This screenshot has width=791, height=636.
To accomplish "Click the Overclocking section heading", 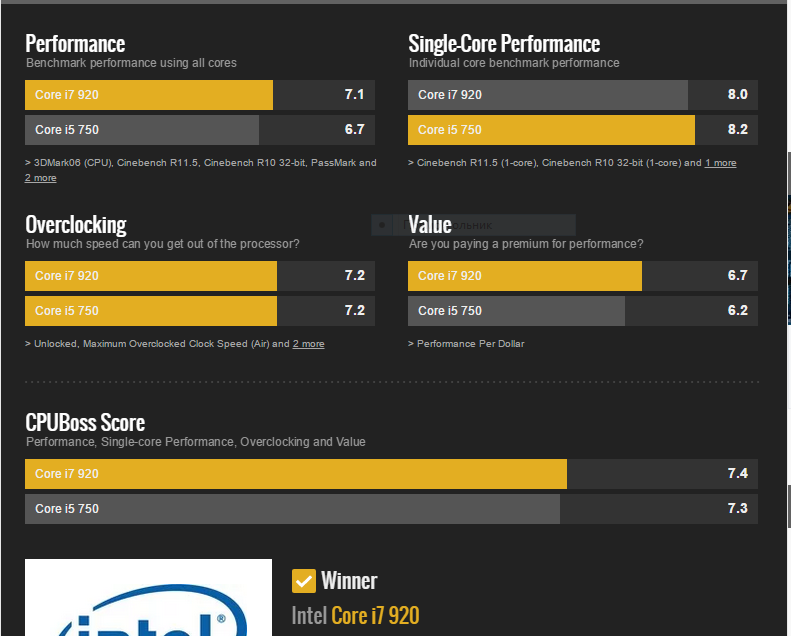I will [x=76, y=224].
